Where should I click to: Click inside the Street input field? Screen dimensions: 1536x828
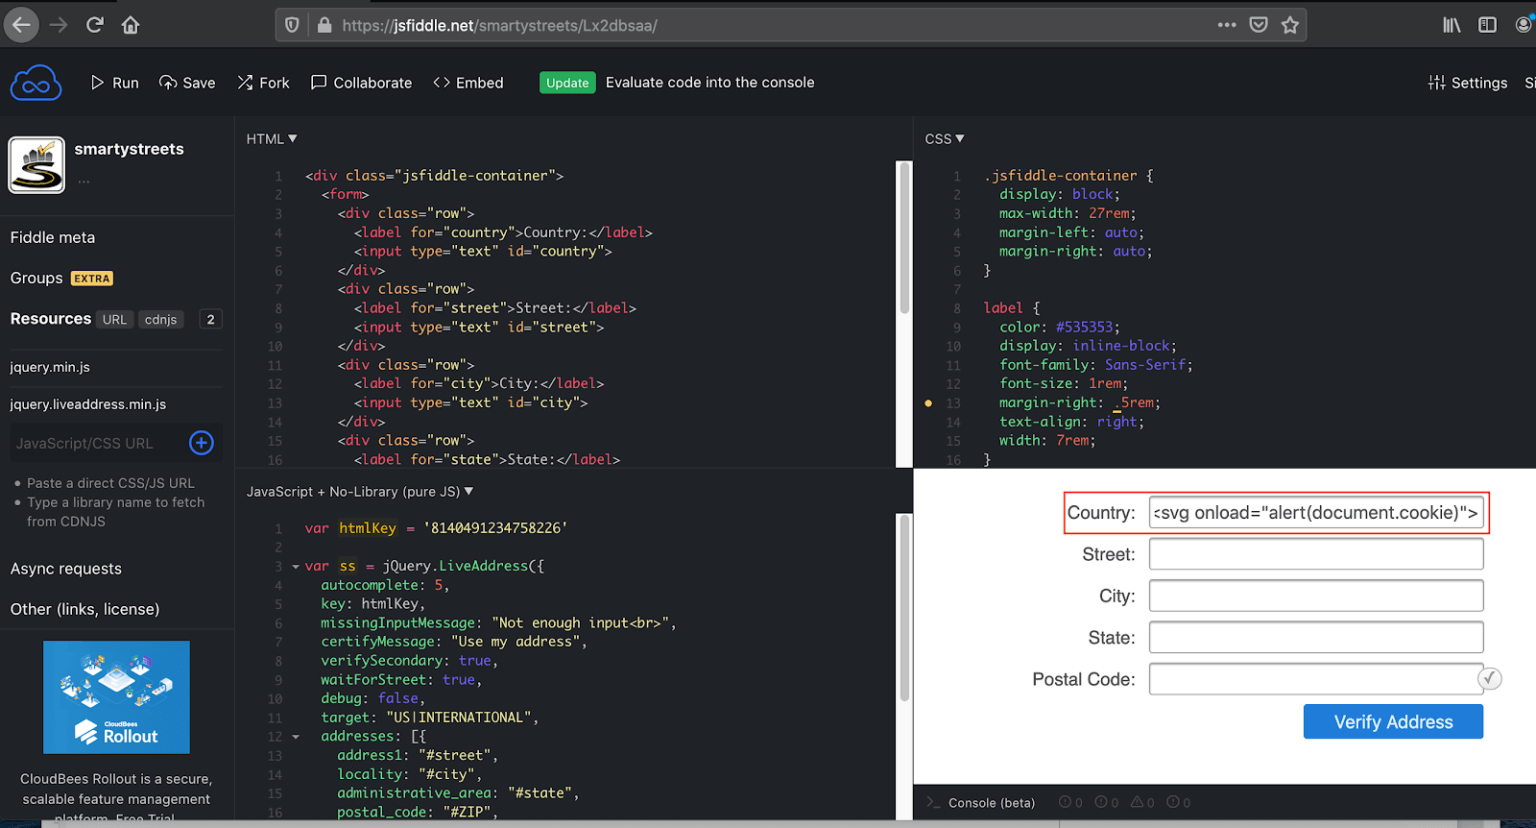(x=1315, y=553)
